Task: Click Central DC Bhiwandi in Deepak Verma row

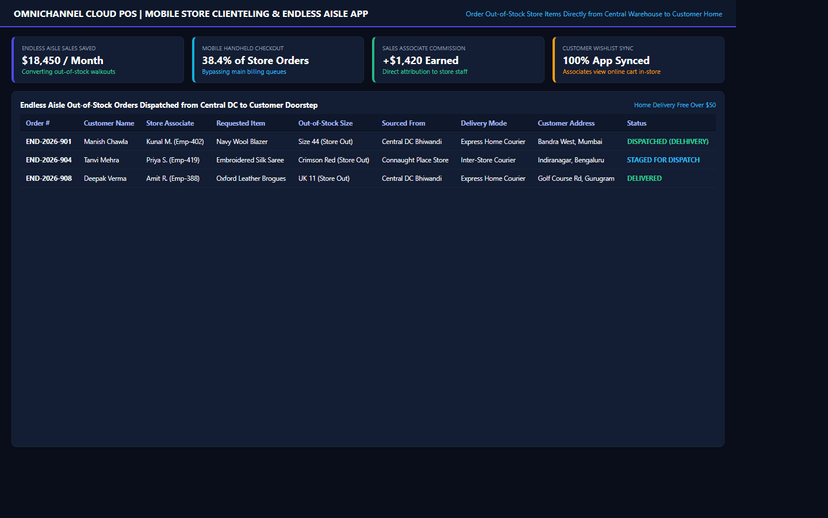Action: pos(412,178)
